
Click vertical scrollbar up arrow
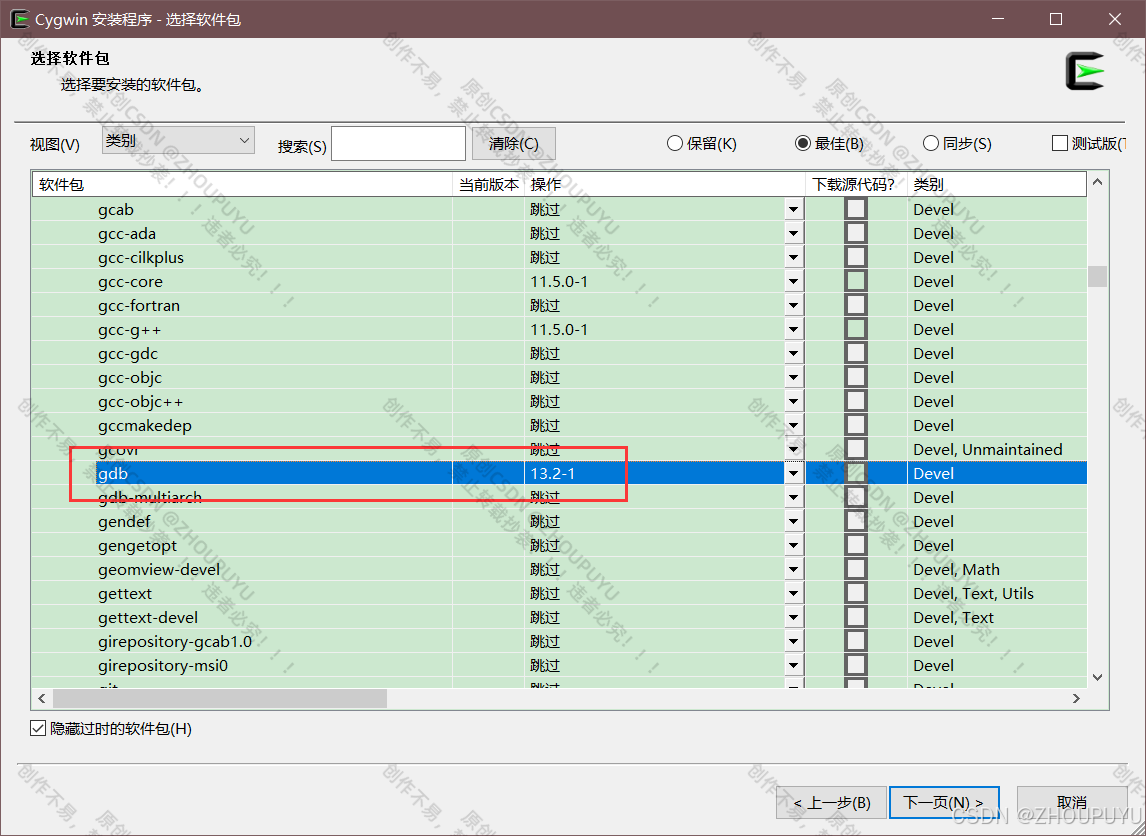1097,181
